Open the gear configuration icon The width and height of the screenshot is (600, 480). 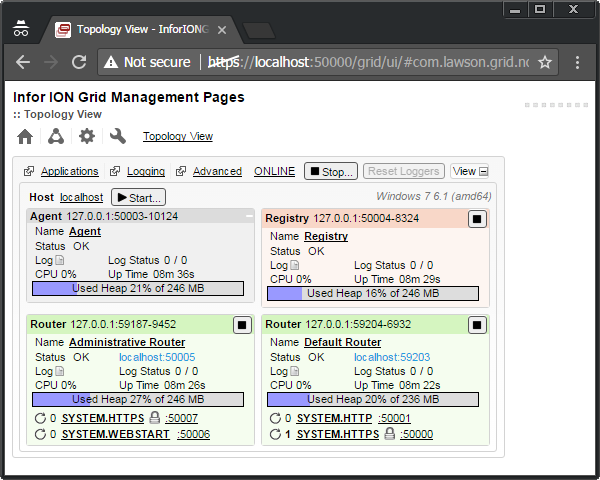pos(87,136)
